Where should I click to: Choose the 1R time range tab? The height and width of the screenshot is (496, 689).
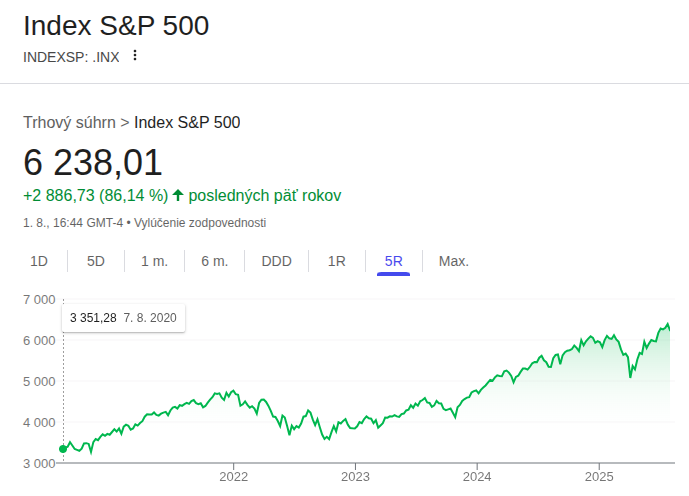337,261
